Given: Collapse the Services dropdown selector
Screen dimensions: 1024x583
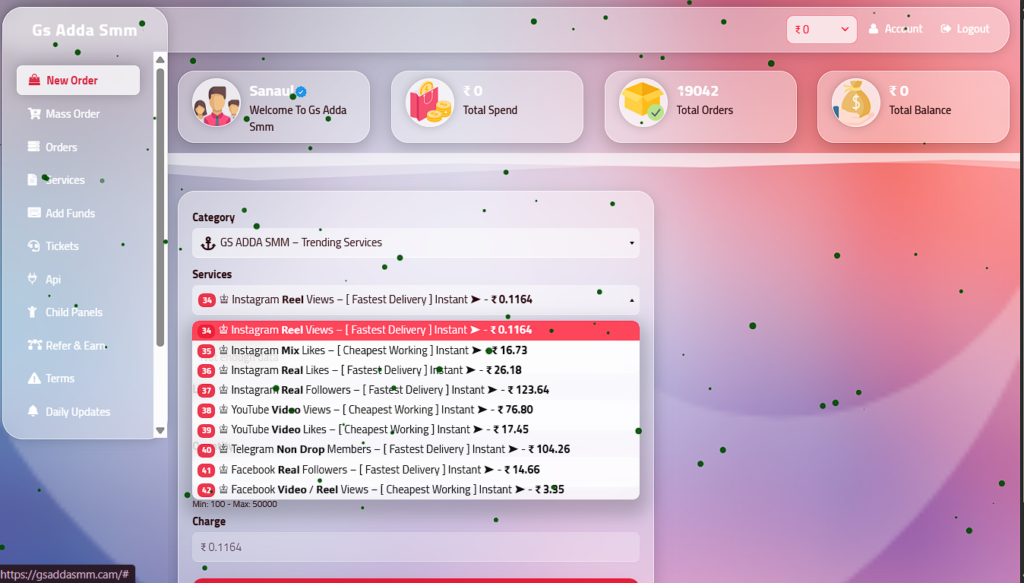Looking at the screenshot, I should coord(415,300).
